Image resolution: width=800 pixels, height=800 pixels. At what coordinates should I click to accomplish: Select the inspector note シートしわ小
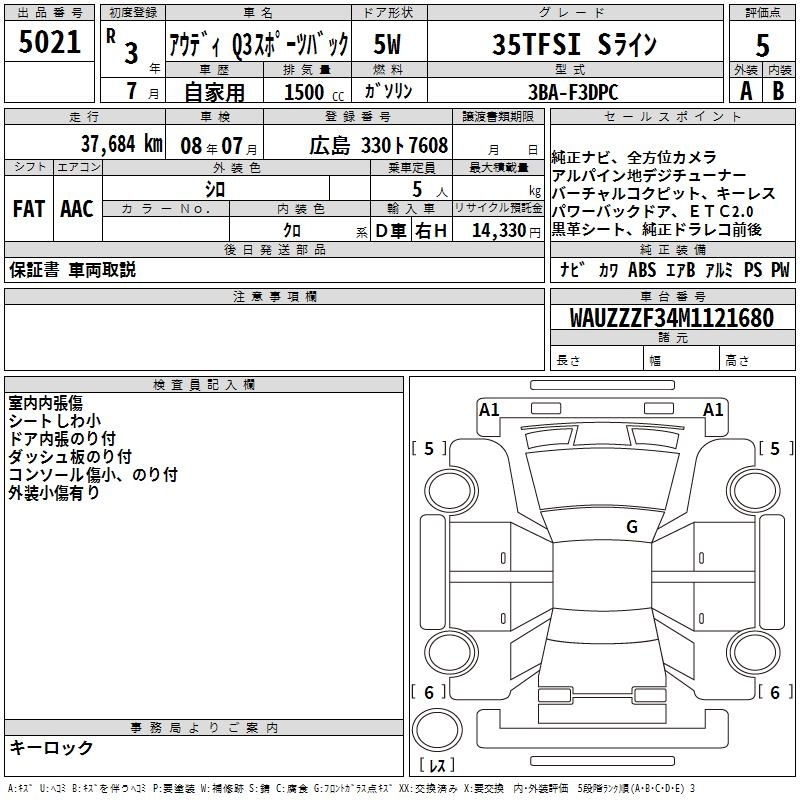click(55, 421)
